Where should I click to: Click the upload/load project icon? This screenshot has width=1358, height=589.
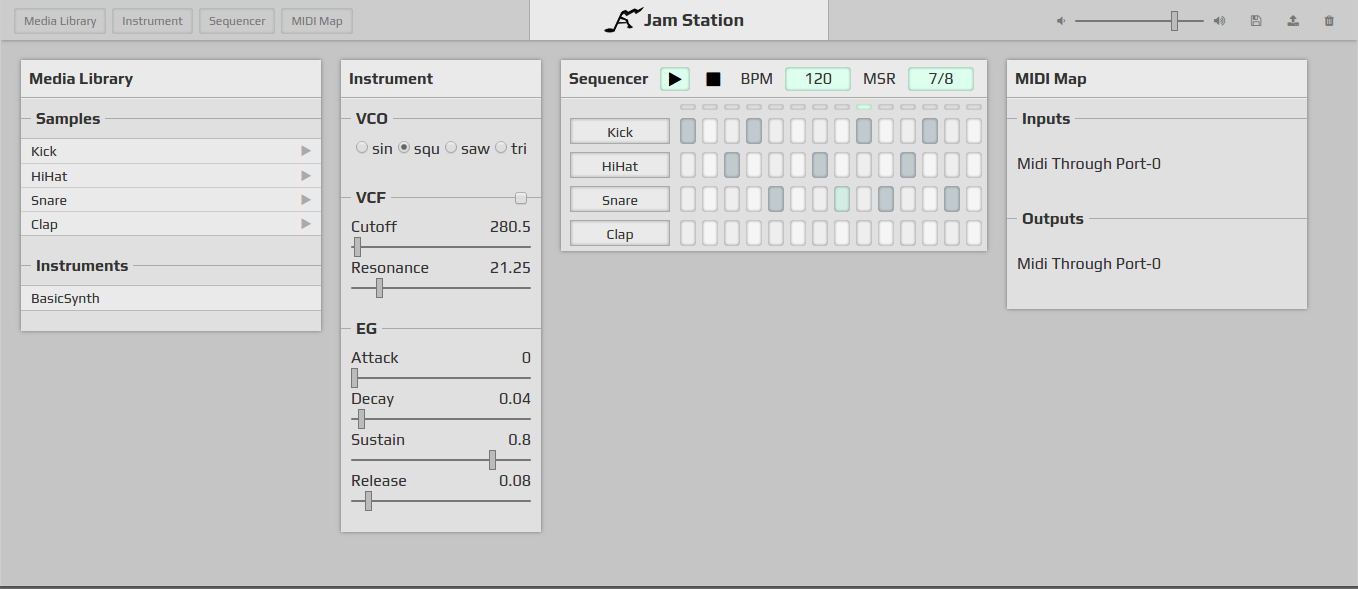coord(1293,21)
